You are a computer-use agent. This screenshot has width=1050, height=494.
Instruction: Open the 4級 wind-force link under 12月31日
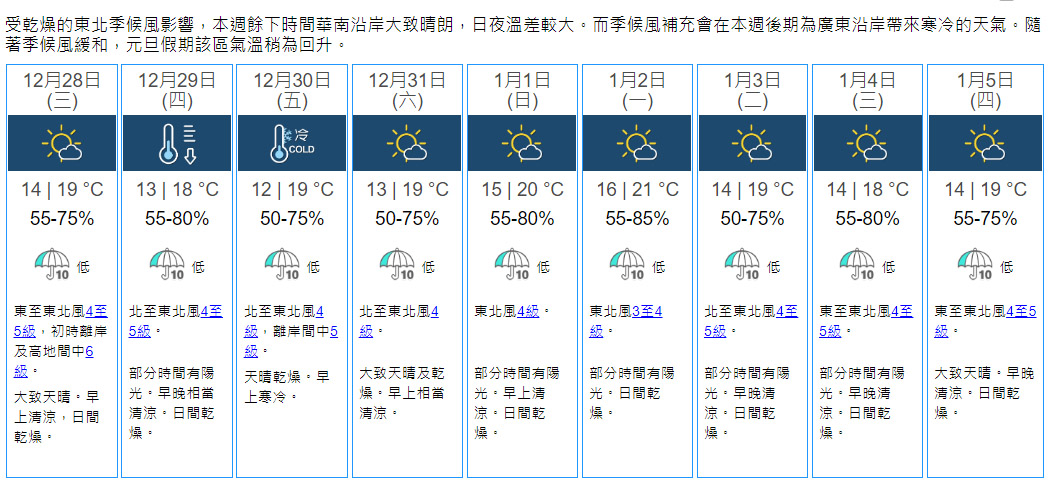(x=433, y=312)
